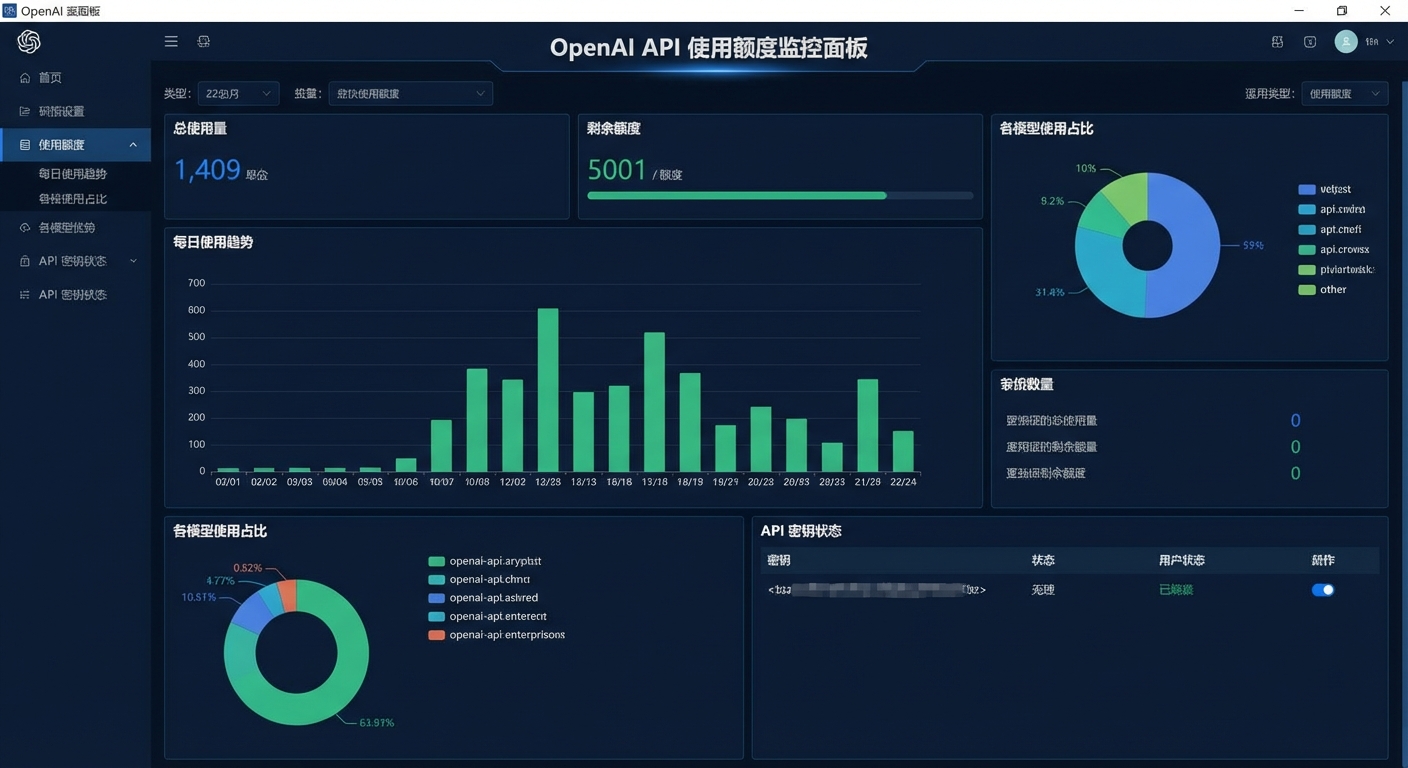Open the sidebar item with the cloud icon

pos(75,228)
